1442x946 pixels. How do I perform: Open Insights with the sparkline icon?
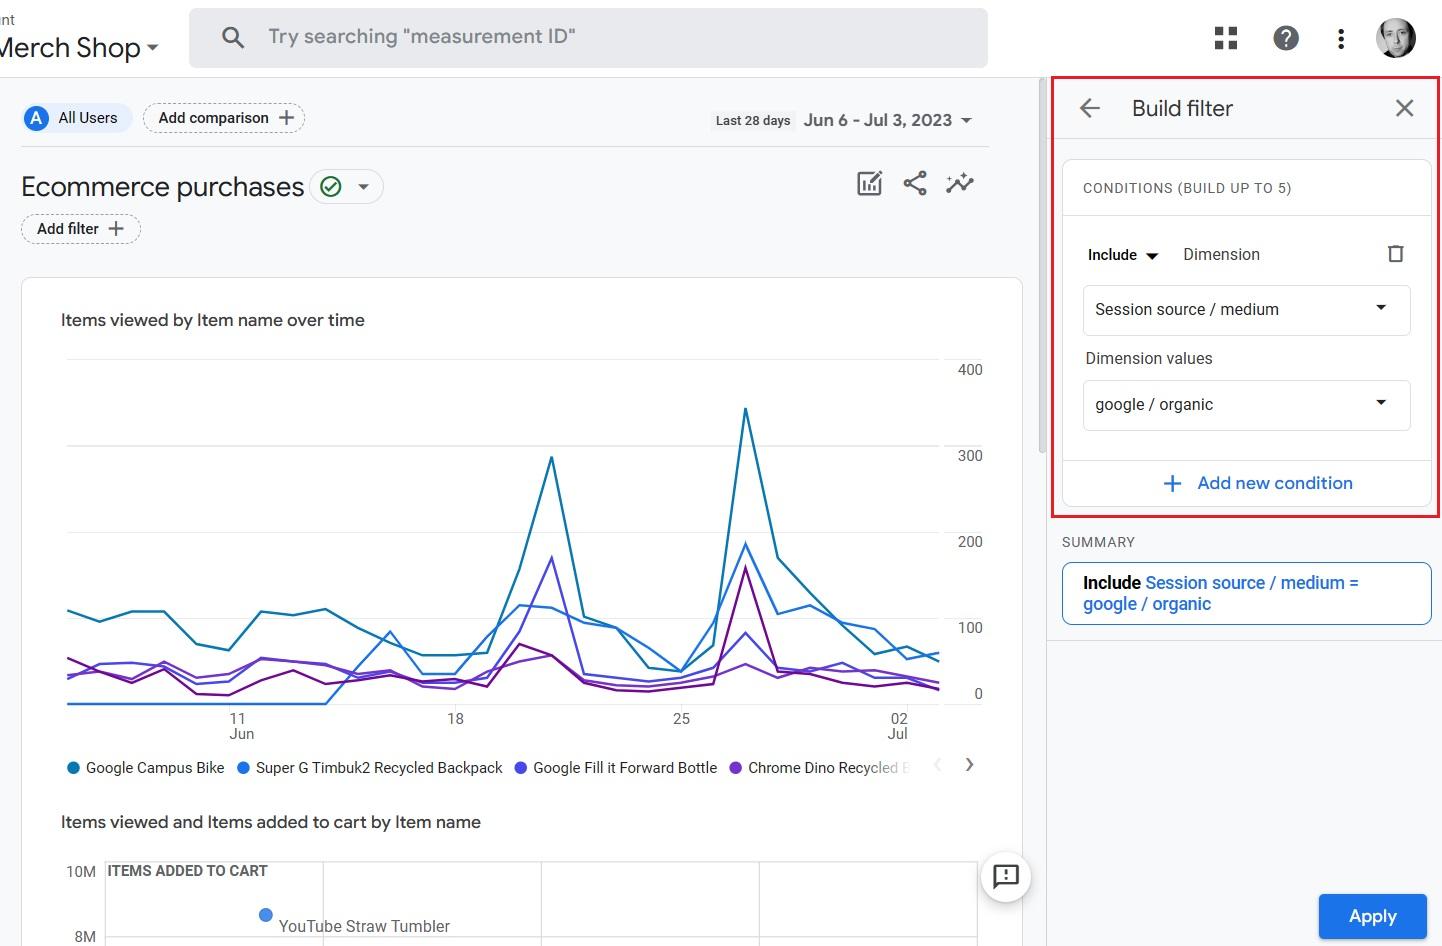click(959, 183)
